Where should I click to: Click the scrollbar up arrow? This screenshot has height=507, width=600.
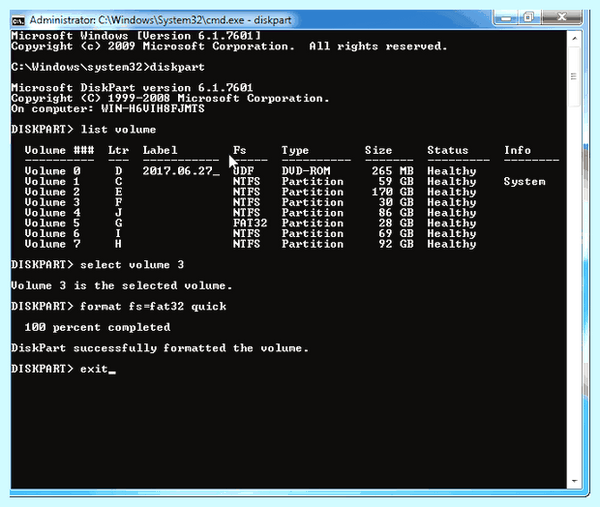[x=574, y=39]
